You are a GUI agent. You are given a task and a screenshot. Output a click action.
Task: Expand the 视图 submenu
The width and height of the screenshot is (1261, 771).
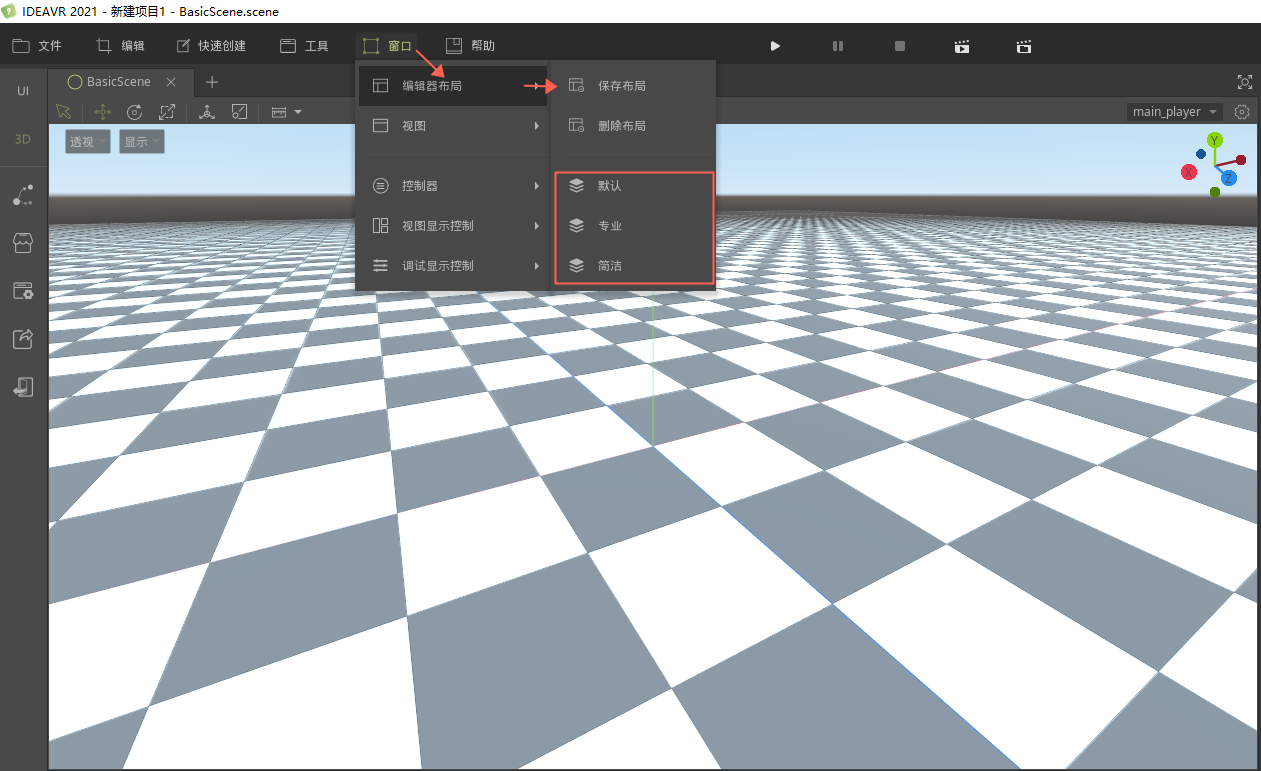coord(453,126)
